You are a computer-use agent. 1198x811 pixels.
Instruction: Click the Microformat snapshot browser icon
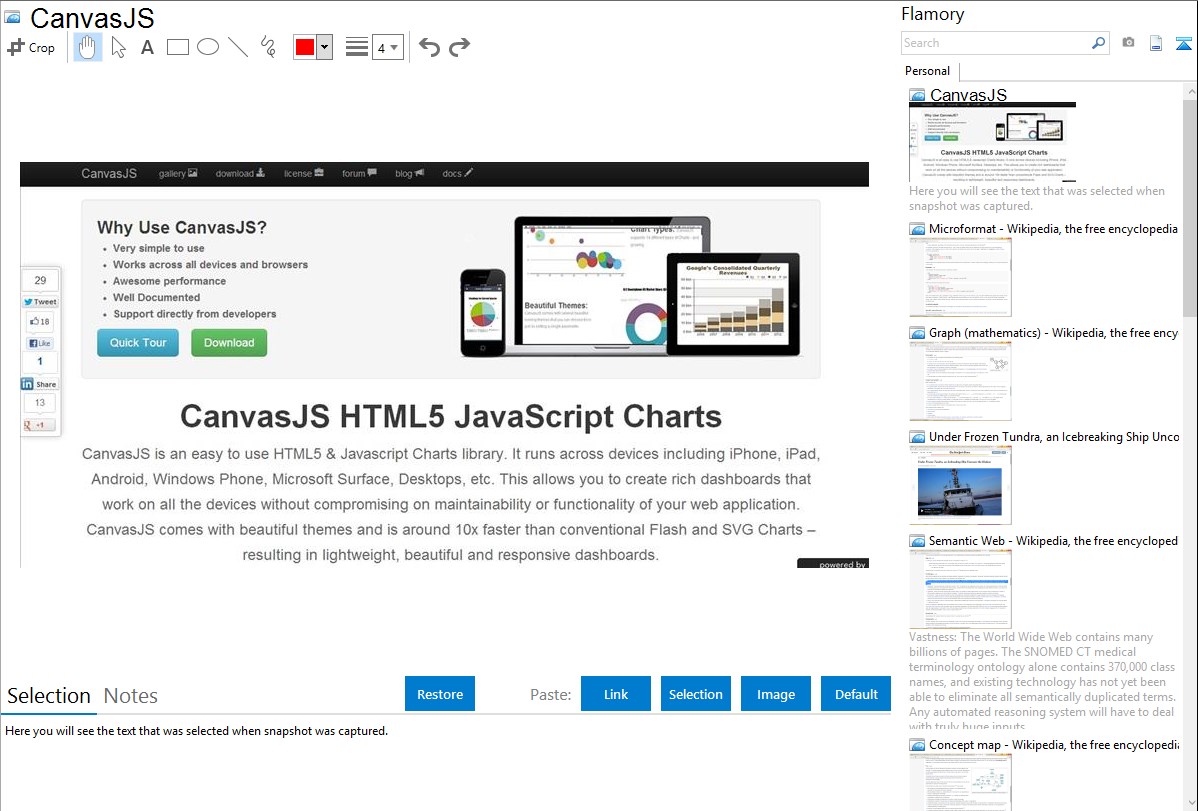tap(917, 229)
